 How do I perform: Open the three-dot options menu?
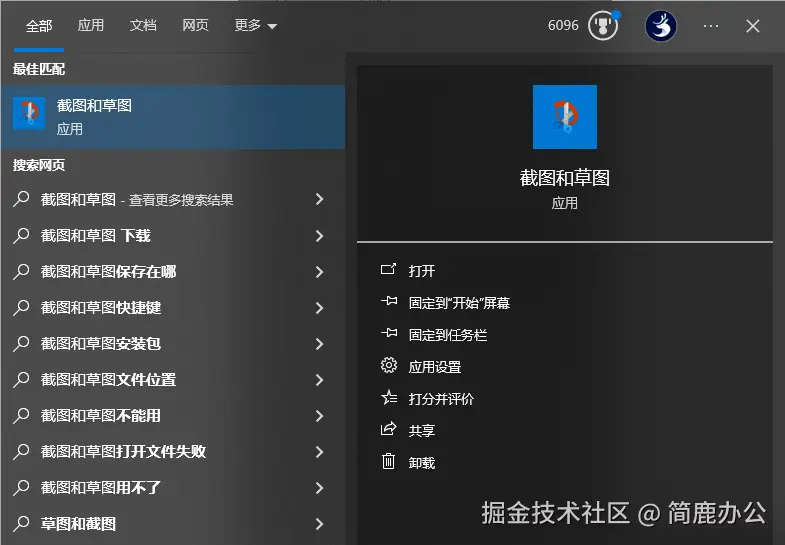[x=710, y=26]
